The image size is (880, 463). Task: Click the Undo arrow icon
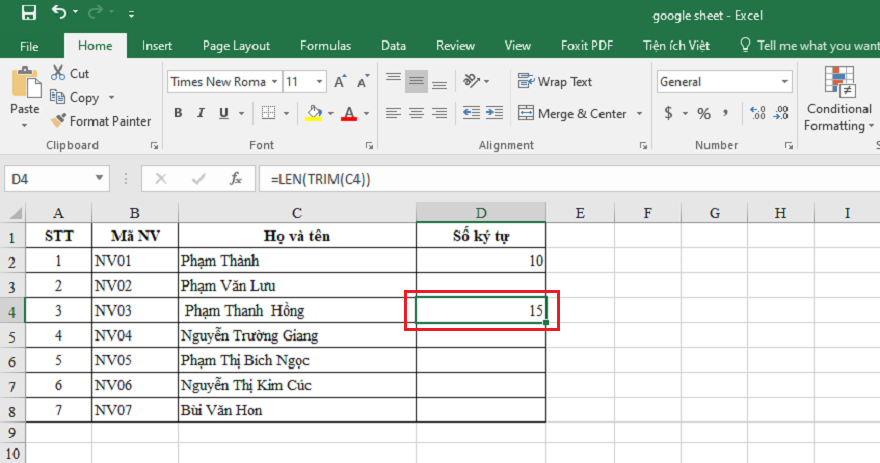click(x=59, y=14)
